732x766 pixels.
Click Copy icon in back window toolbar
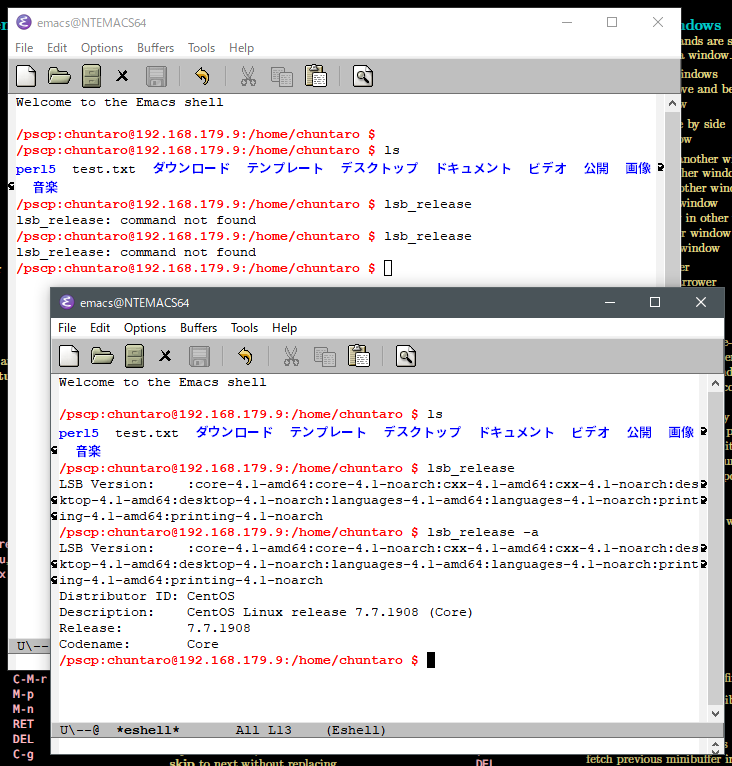[x=281, y=77]
